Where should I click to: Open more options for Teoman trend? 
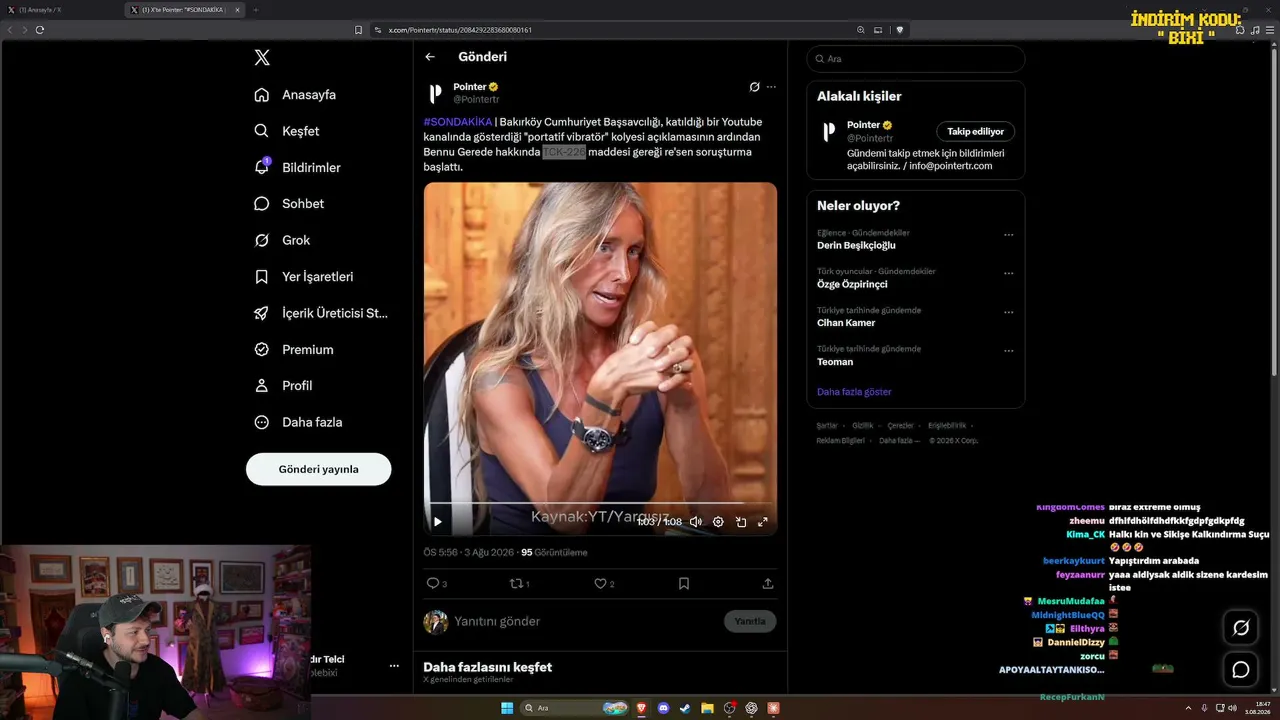tap(1008, 351)
